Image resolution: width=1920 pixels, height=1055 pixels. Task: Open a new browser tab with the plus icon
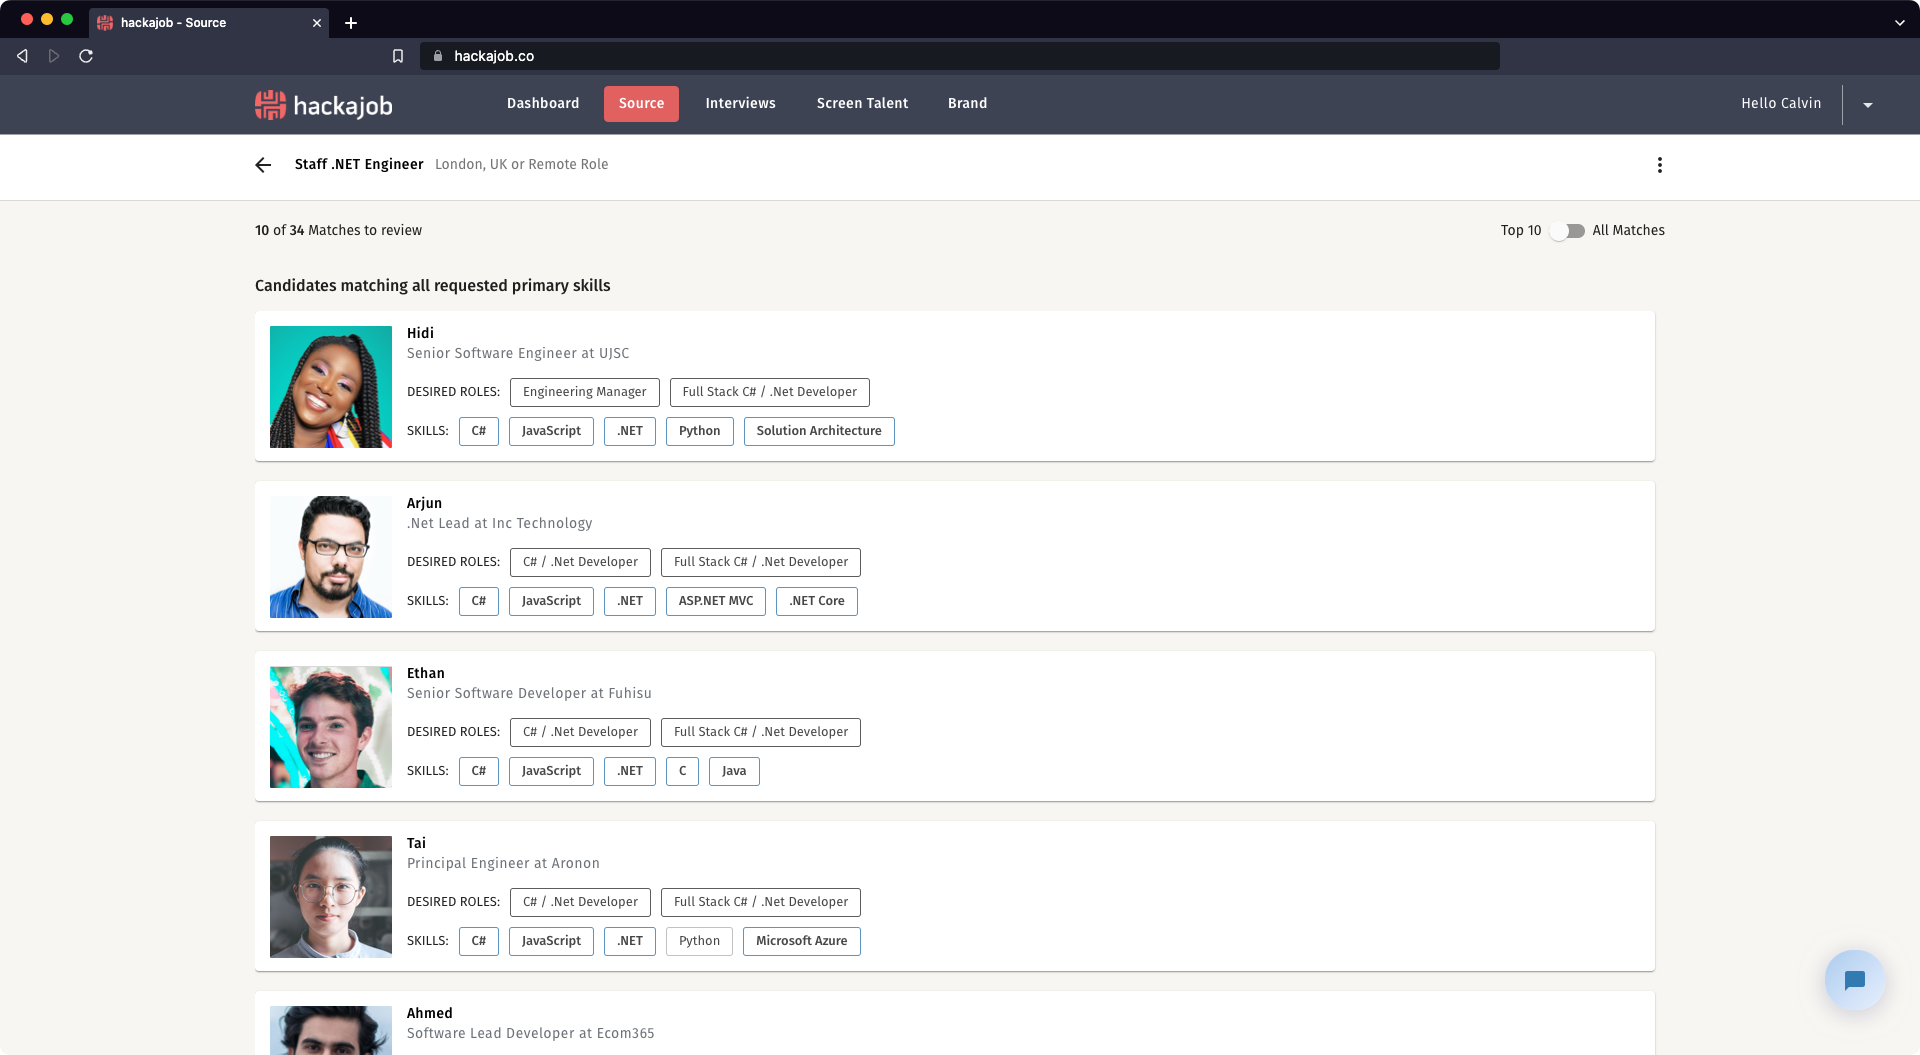[350, 22]
